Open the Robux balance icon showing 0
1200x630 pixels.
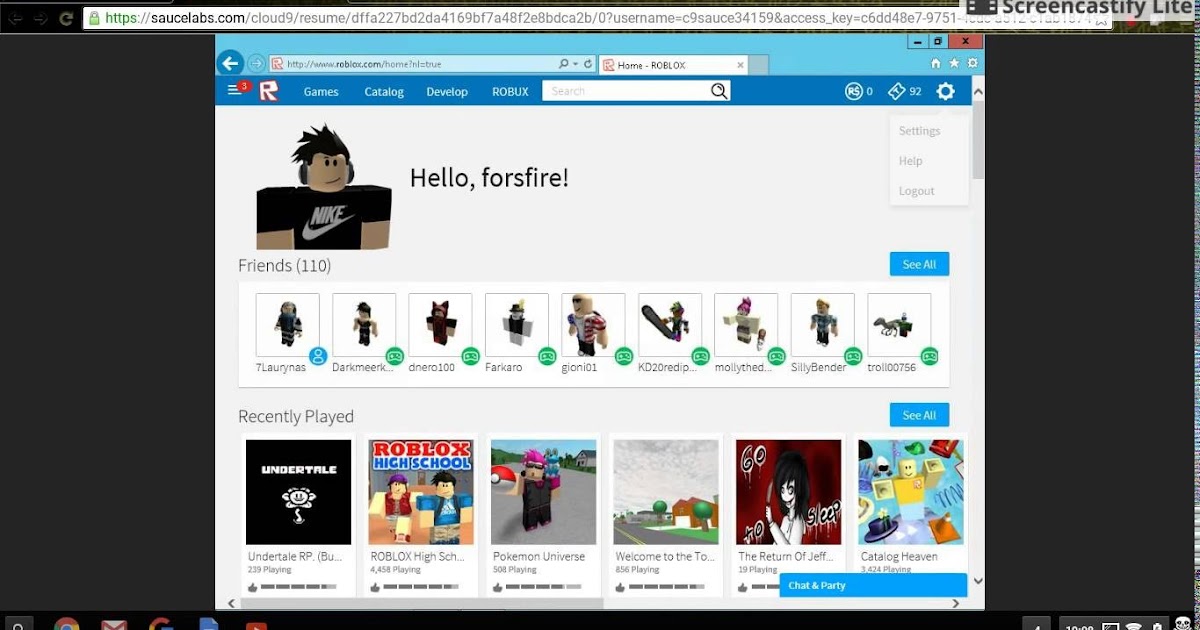pyautogui.click(x=853, y=91)
